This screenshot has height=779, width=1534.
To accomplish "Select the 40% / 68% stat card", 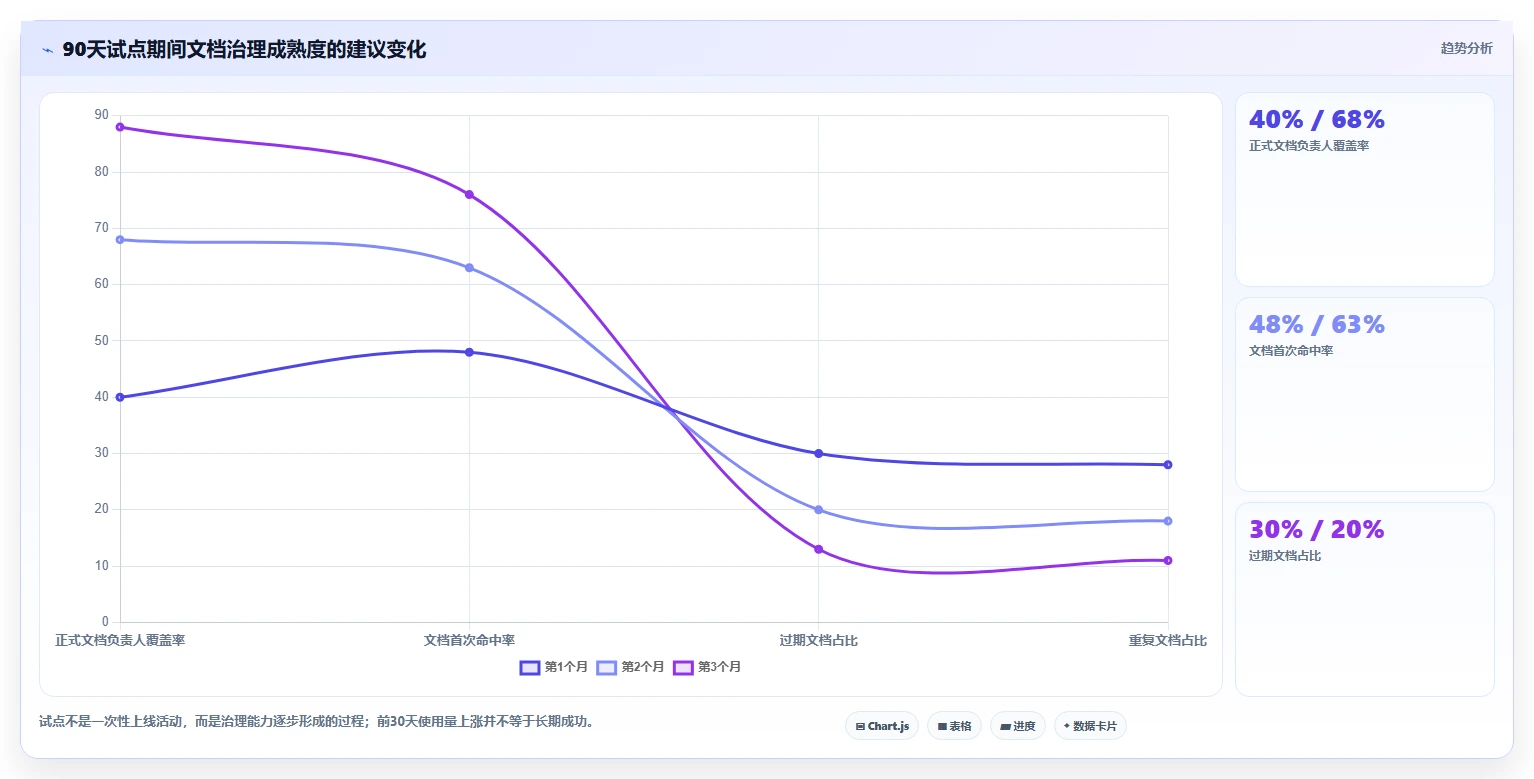I will point(1365,190).
